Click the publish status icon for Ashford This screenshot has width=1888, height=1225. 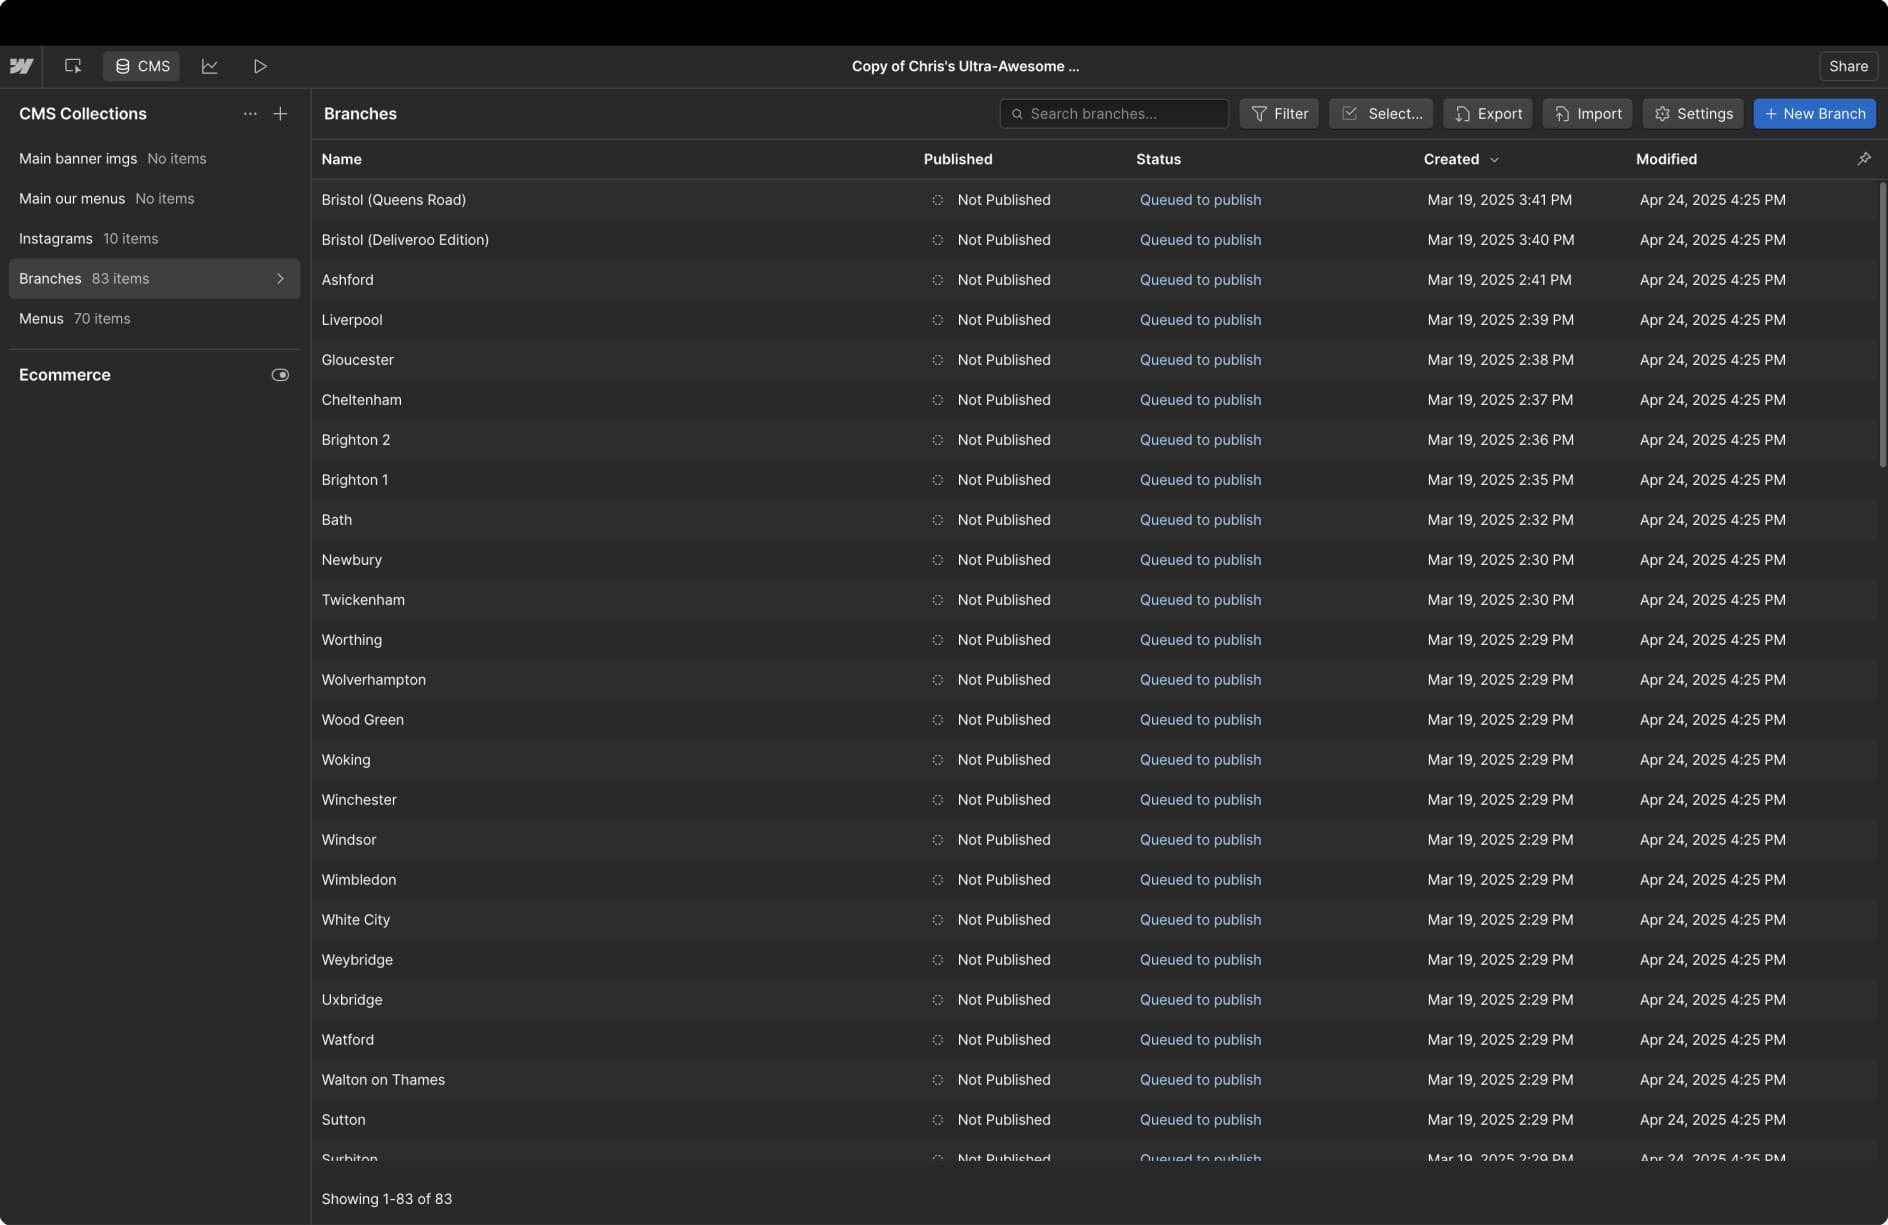click(x=937, y=280)
